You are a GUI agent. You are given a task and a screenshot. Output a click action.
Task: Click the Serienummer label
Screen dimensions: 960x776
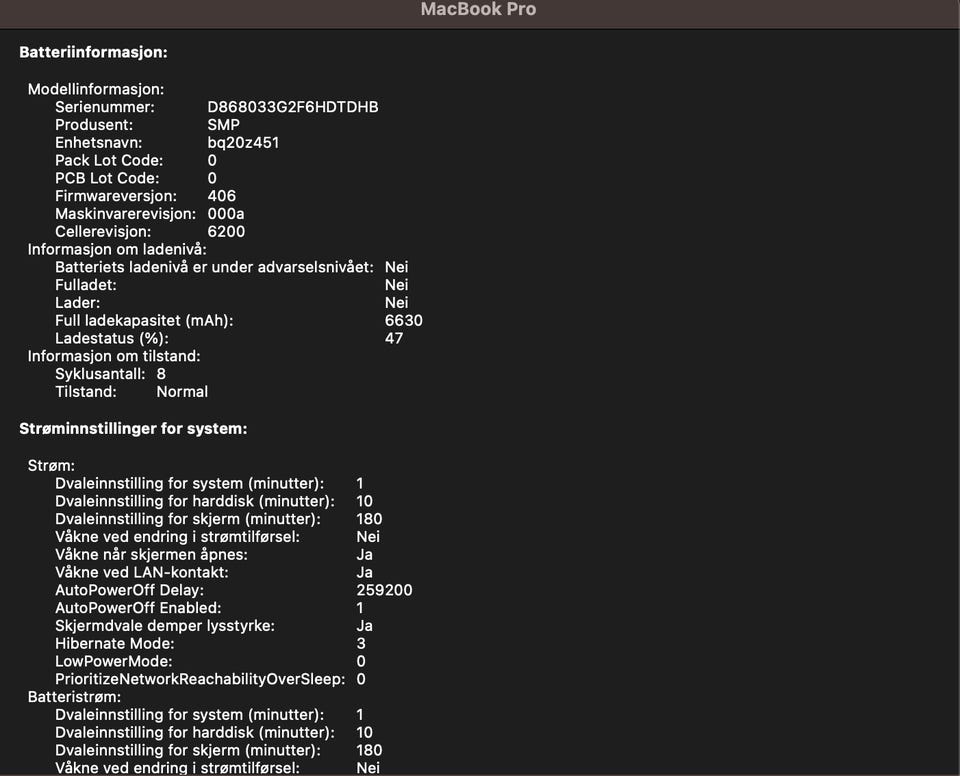(x=105, y=107)
